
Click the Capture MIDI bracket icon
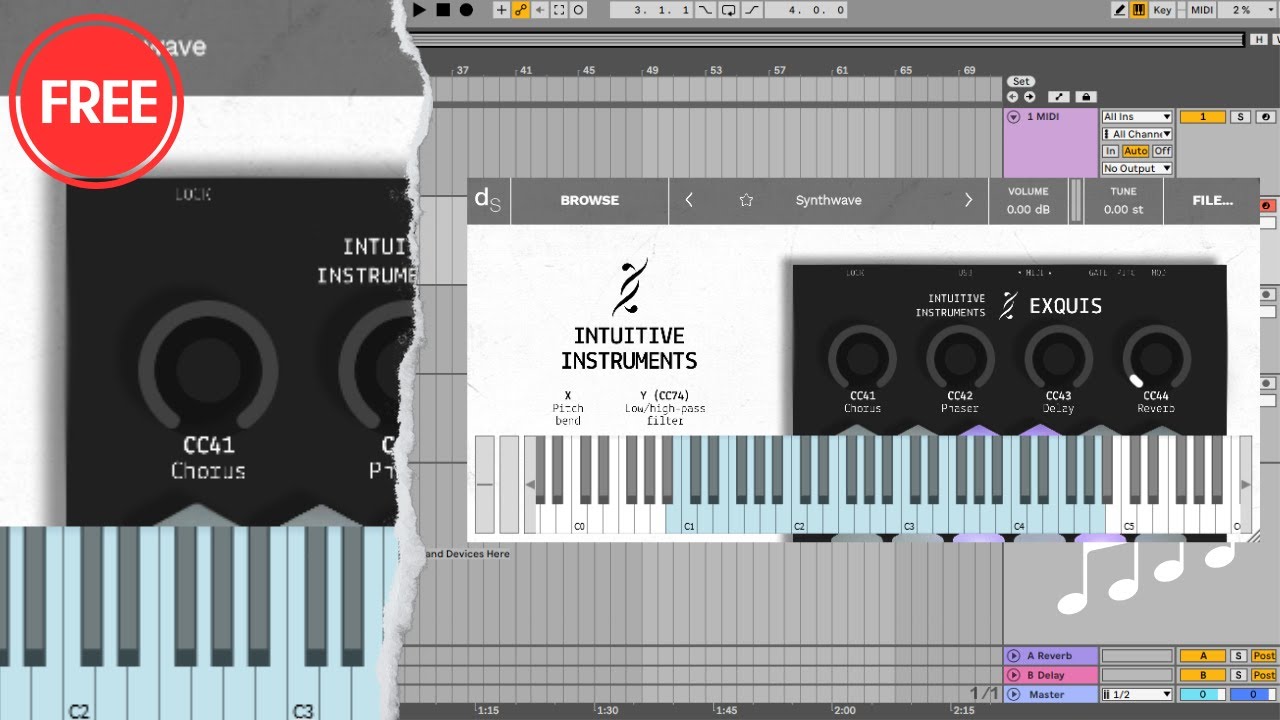pos(559,10)
